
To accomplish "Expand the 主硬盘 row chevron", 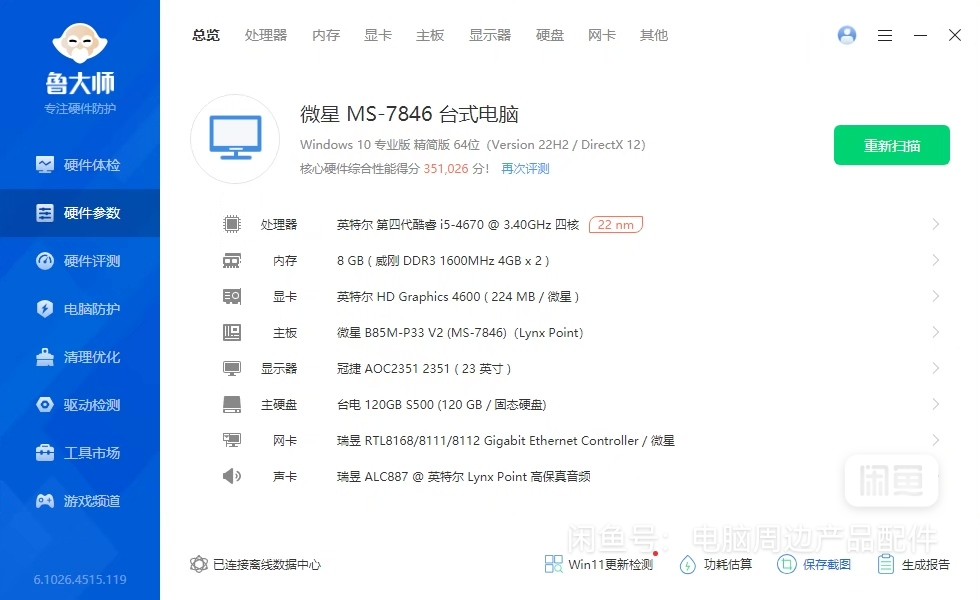I will pos(936,404).
